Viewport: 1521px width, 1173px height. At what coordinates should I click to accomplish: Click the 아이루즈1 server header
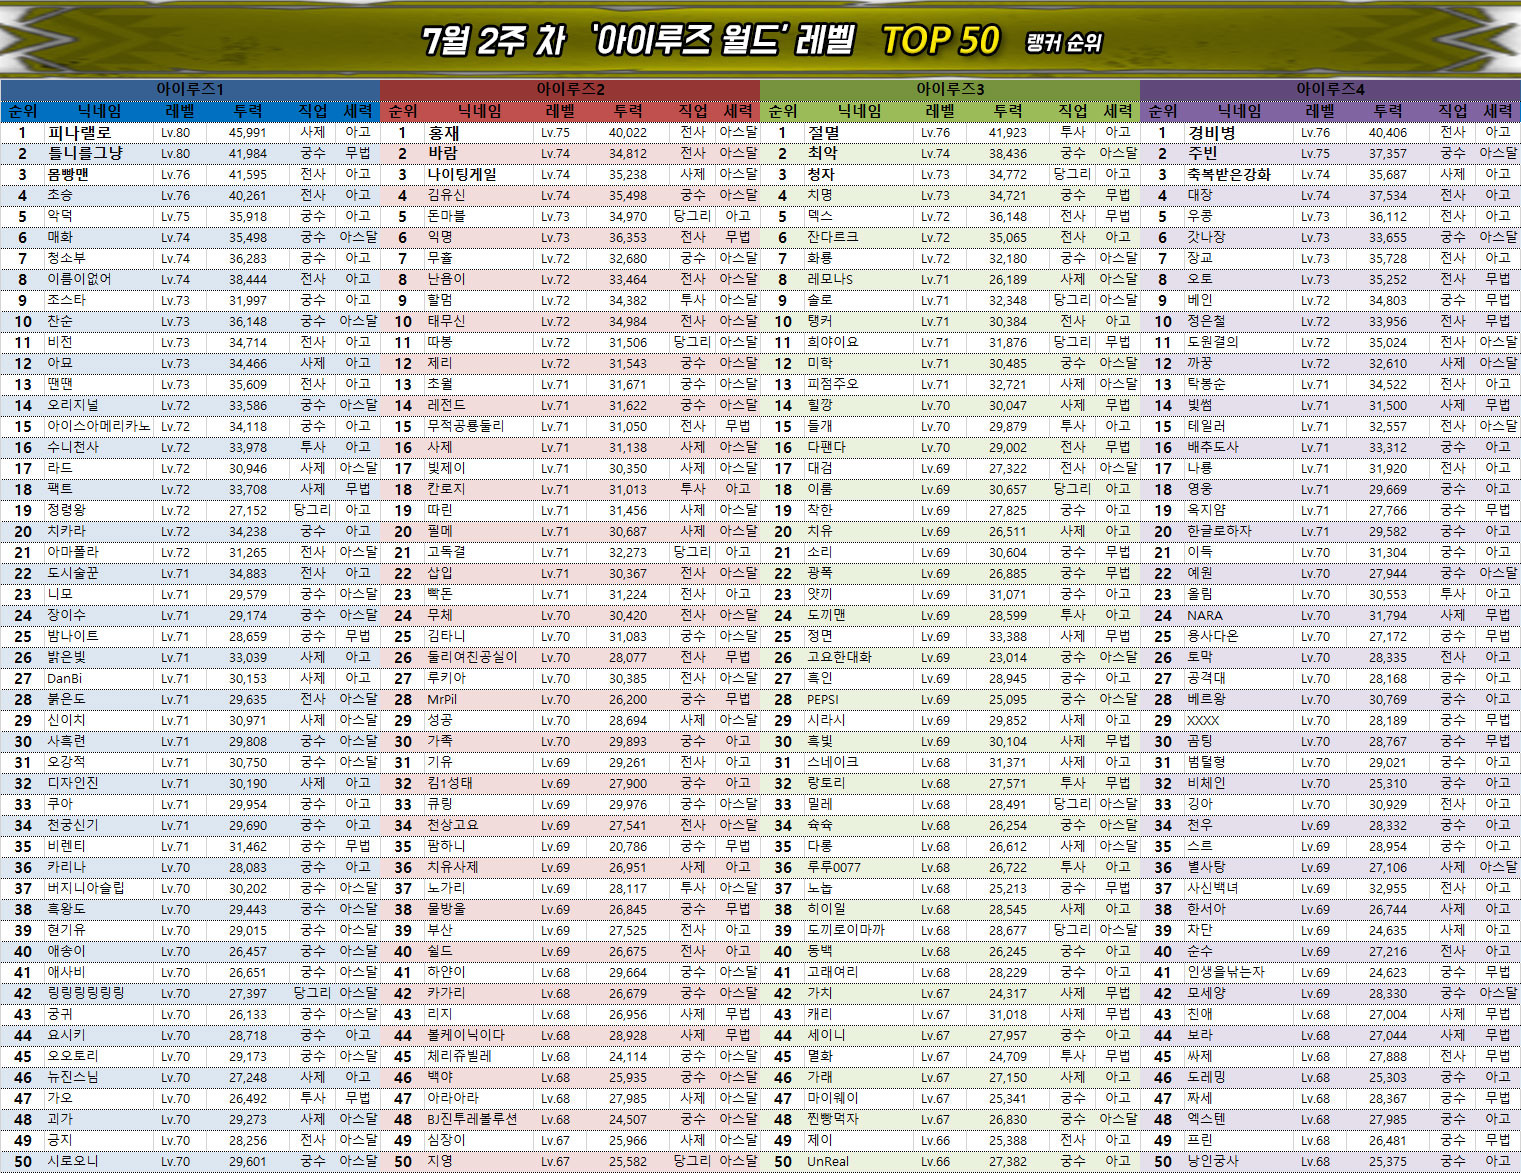click(x=190, y=89)
